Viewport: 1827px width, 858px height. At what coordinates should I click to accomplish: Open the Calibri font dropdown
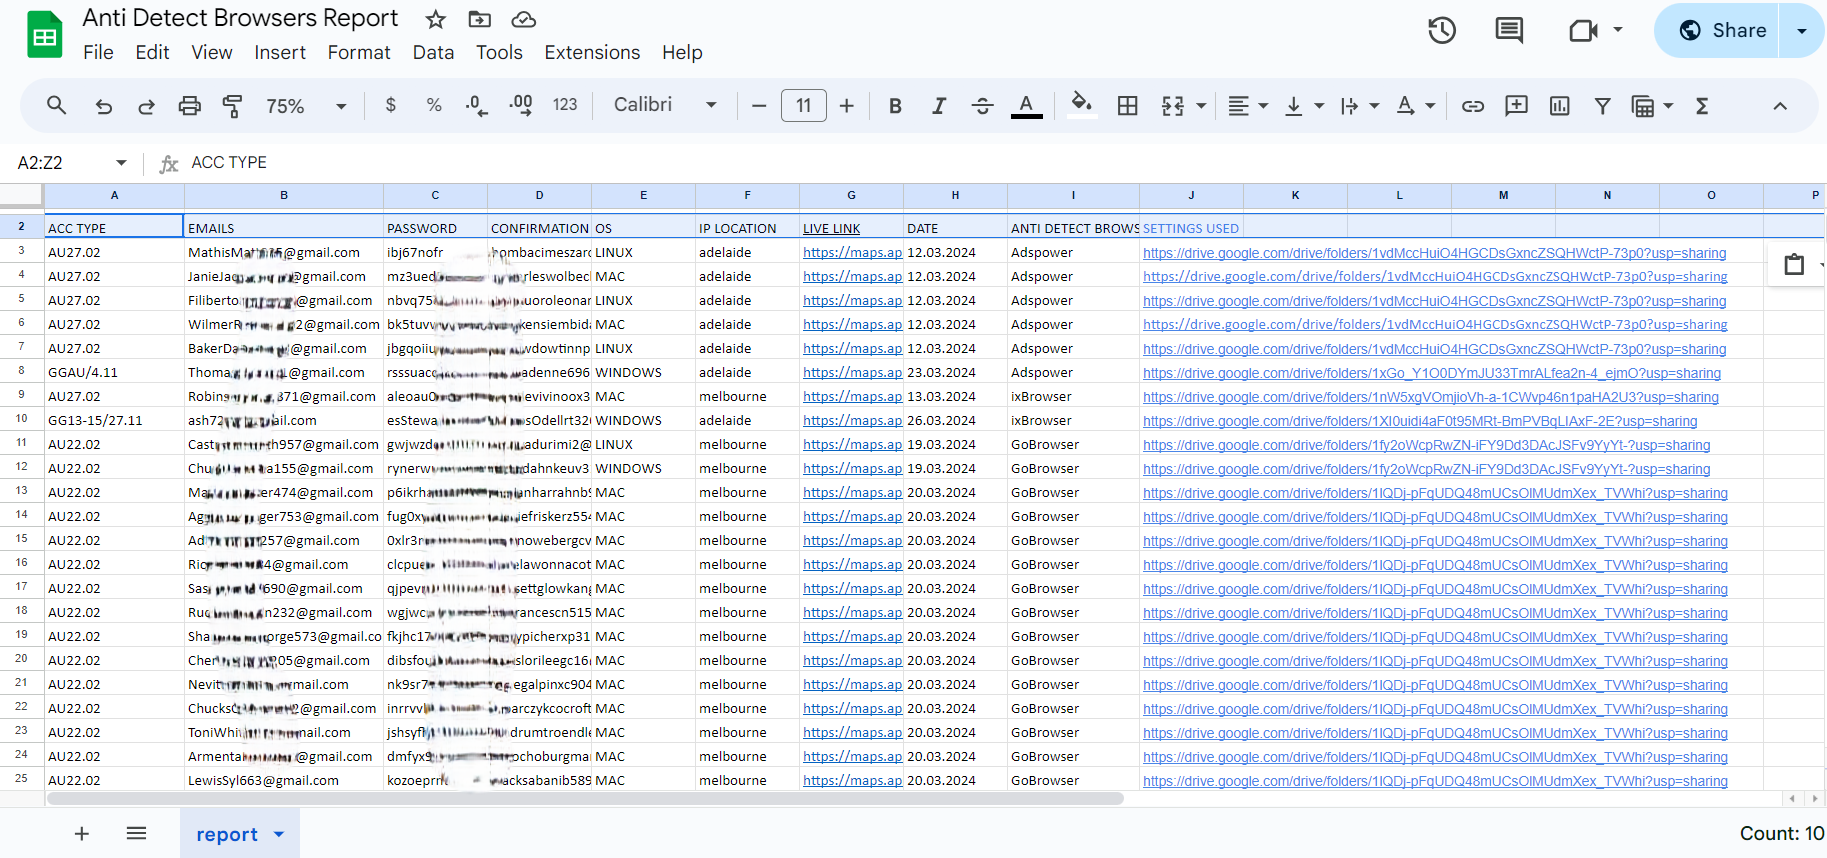(x=665, y=105)
